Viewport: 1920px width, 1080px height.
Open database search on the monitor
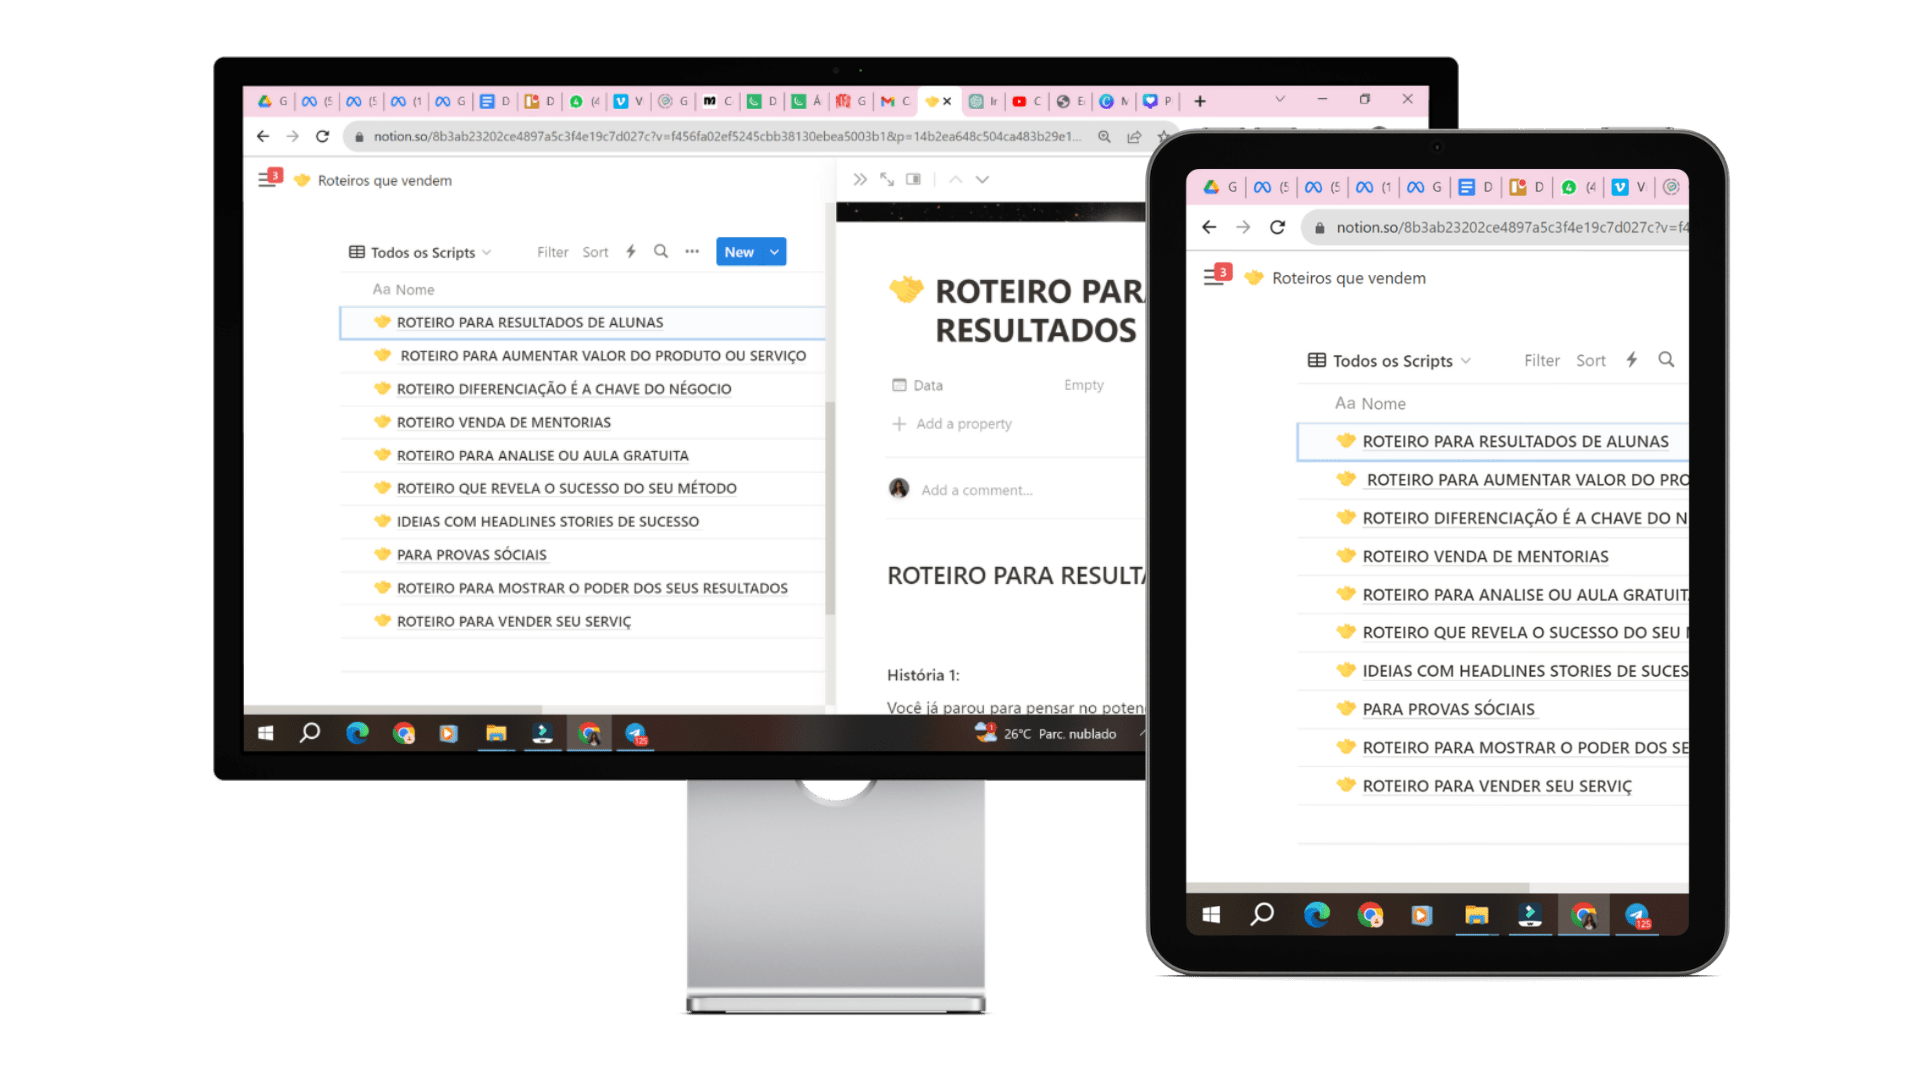tap(661, 252)
